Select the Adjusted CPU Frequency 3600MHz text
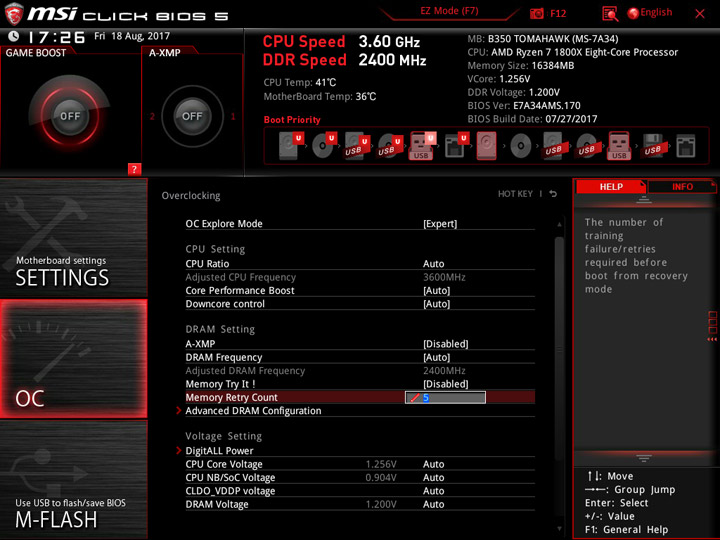 [444, 277]
